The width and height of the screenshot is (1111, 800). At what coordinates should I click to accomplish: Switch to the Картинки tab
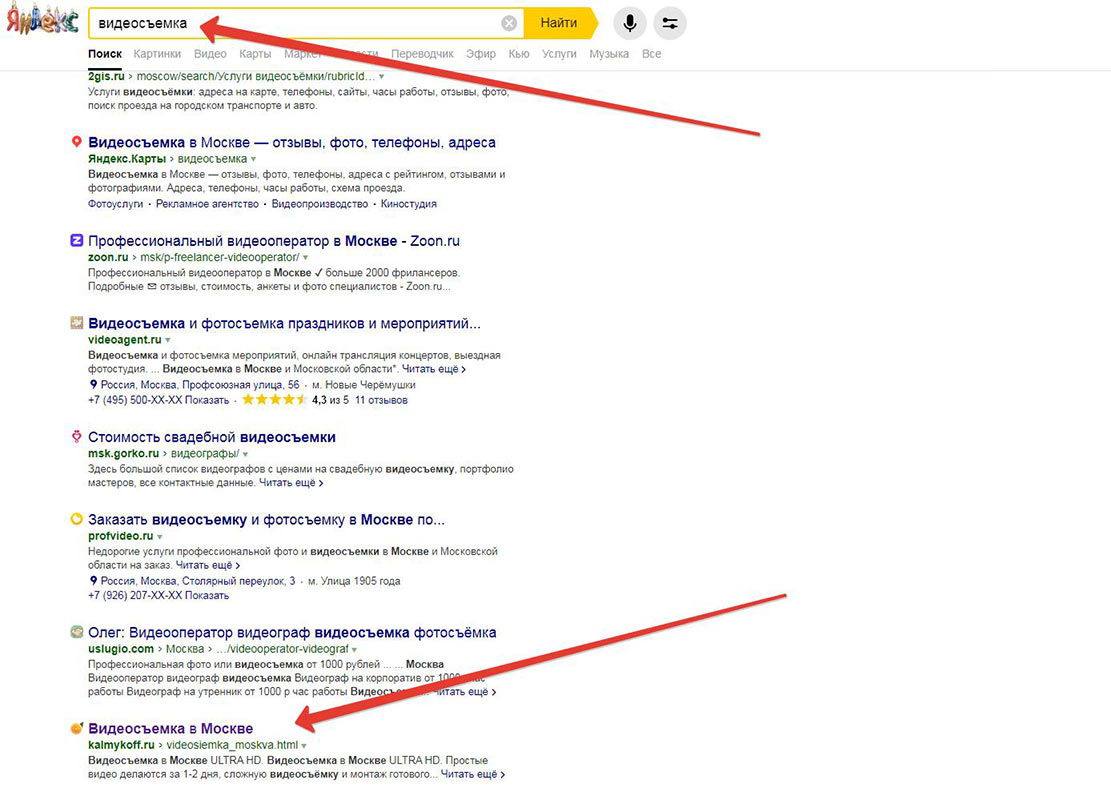157,54
